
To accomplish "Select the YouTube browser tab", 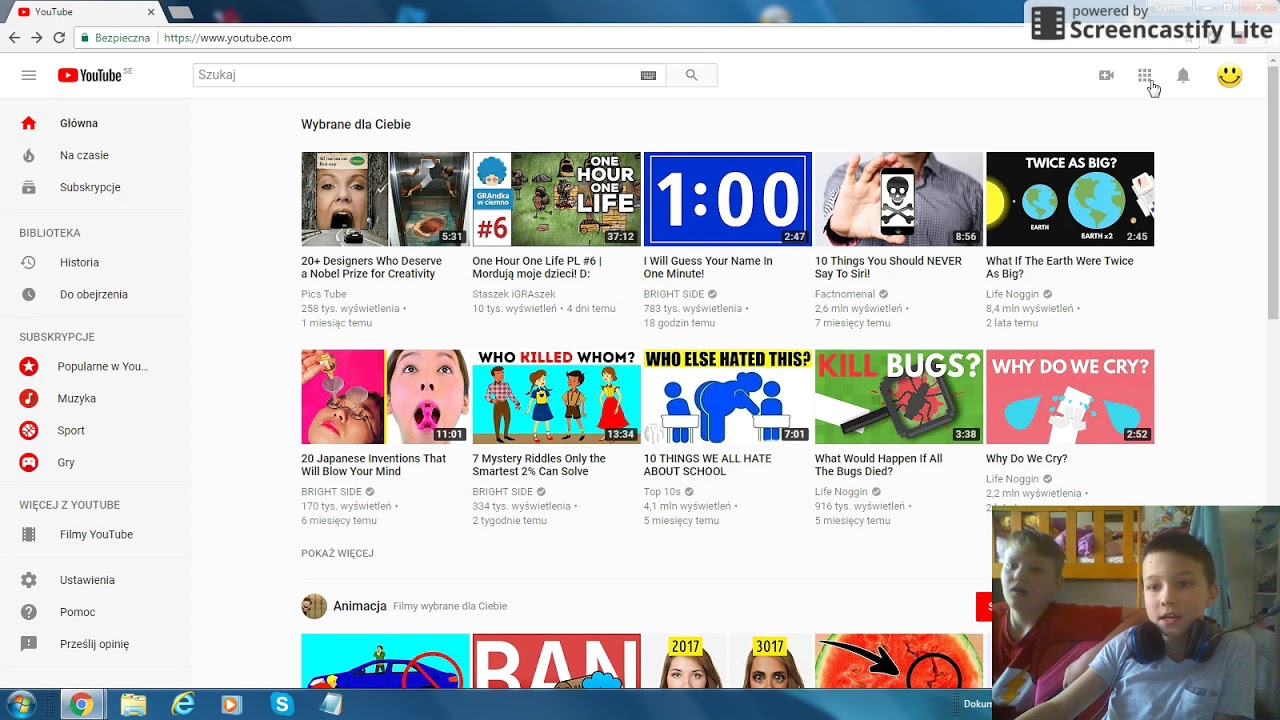I will pos(83,12).
